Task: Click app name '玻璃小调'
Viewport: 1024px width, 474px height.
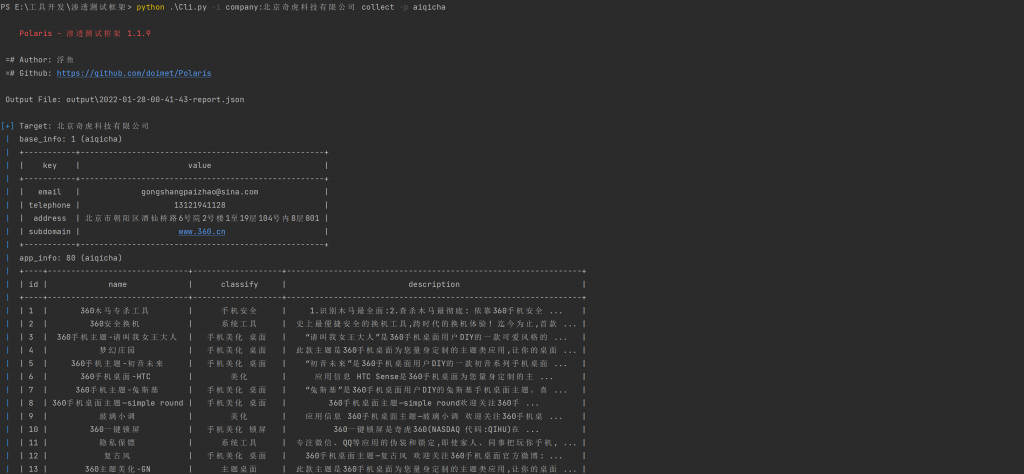Action: pyautogui.click(x=117, y=416)
